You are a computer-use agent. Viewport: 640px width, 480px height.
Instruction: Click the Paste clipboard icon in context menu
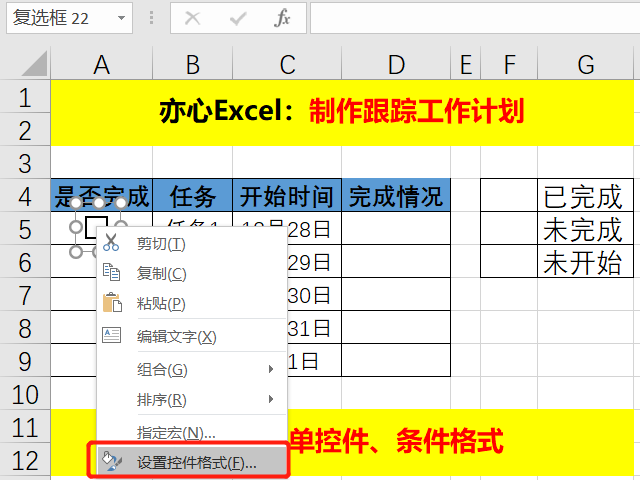pos(112,302)
